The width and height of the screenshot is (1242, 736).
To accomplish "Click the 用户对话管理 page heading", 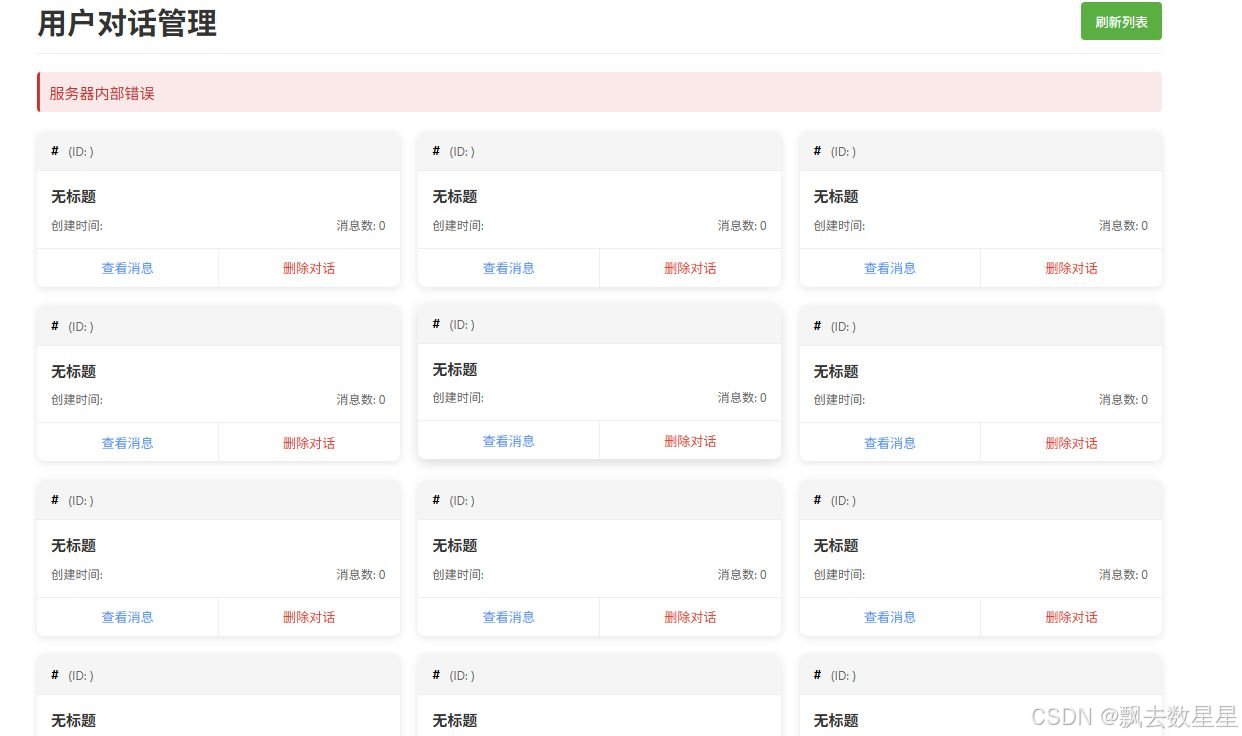I will click(127, 23).
